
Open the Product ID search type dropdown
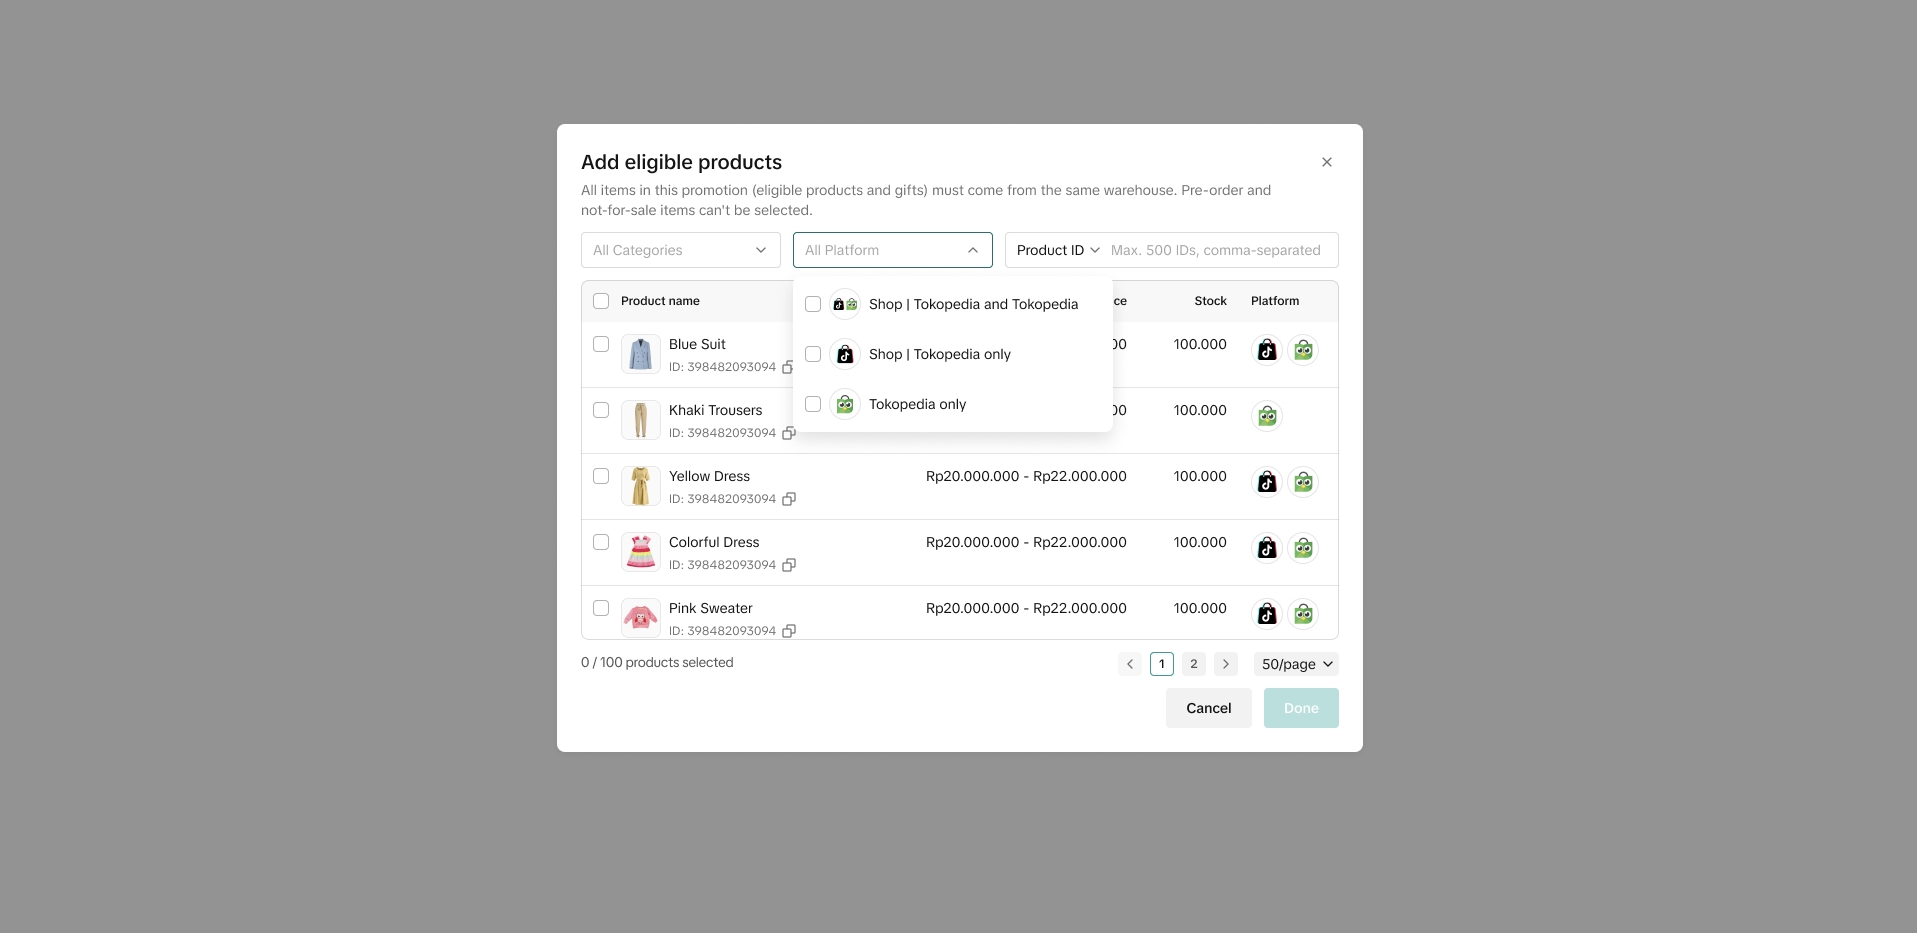1058,250
